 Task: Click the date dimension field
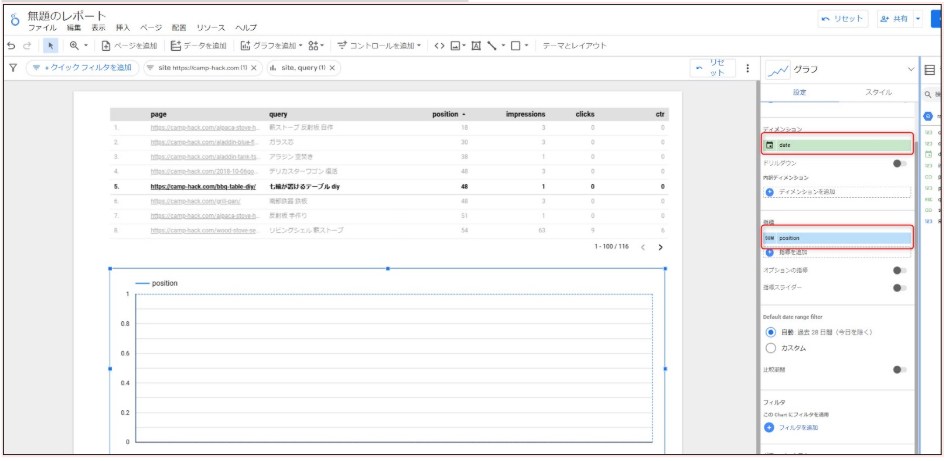pos(837,145)
